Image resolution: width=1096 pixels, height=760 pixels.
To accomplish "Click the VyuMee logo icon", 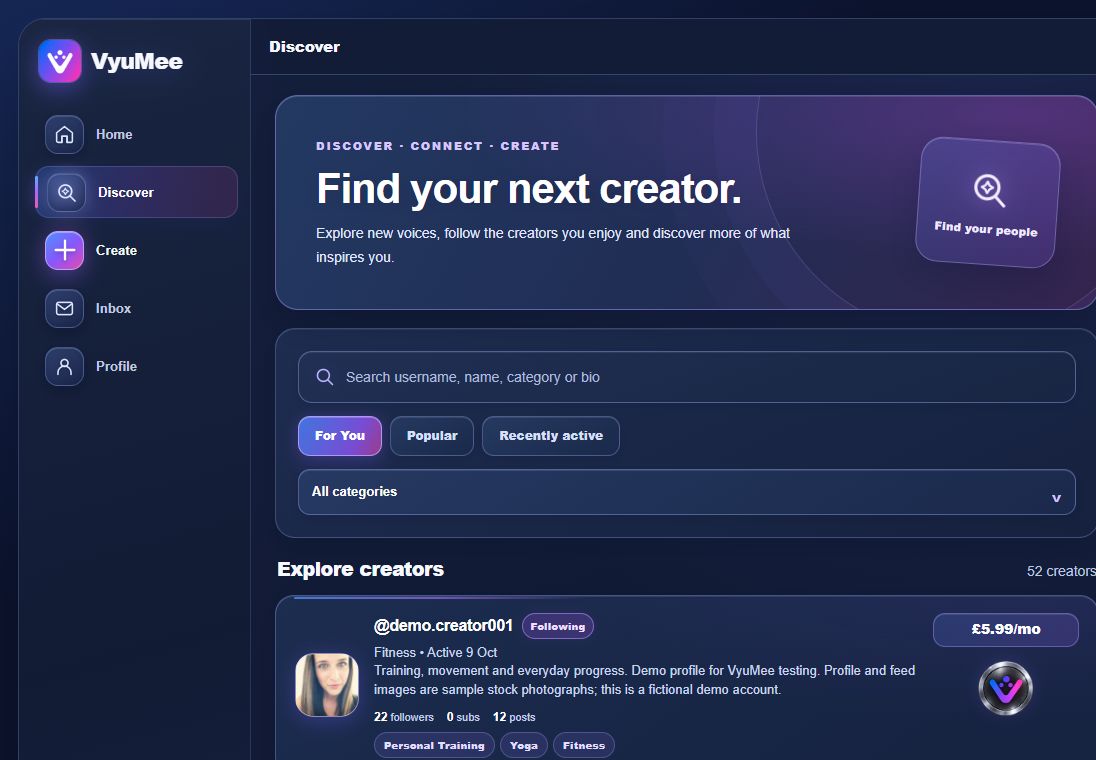I will click(59, 61).
